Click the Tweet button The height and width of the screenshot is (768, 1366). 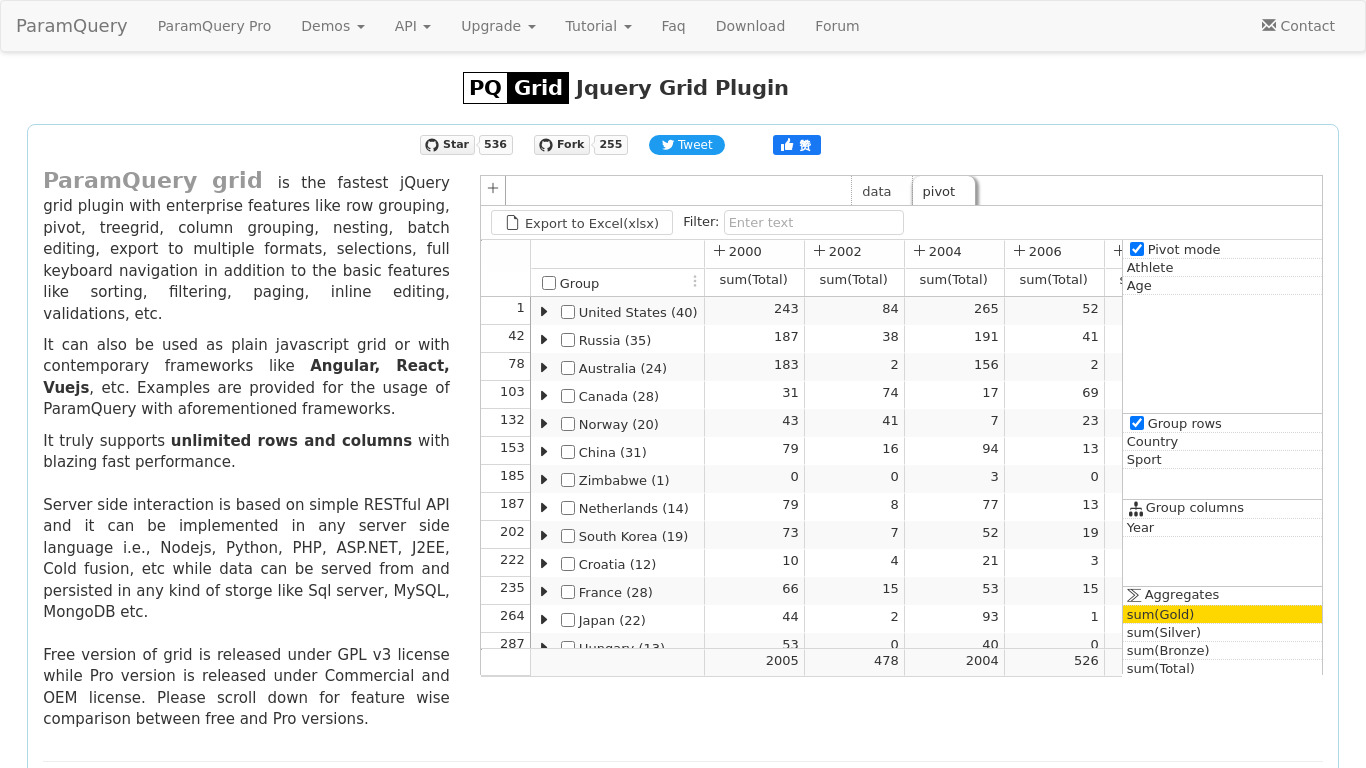(x=687, y=145)
